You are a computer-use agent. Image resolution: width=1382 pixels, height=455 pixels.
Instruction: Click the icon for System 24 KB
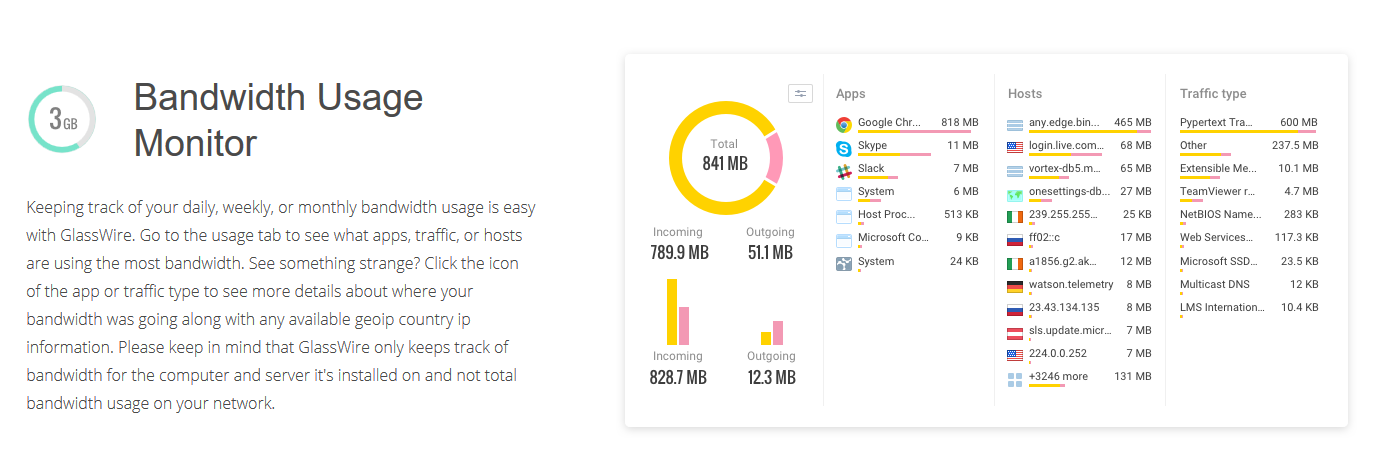coord(844,263)
